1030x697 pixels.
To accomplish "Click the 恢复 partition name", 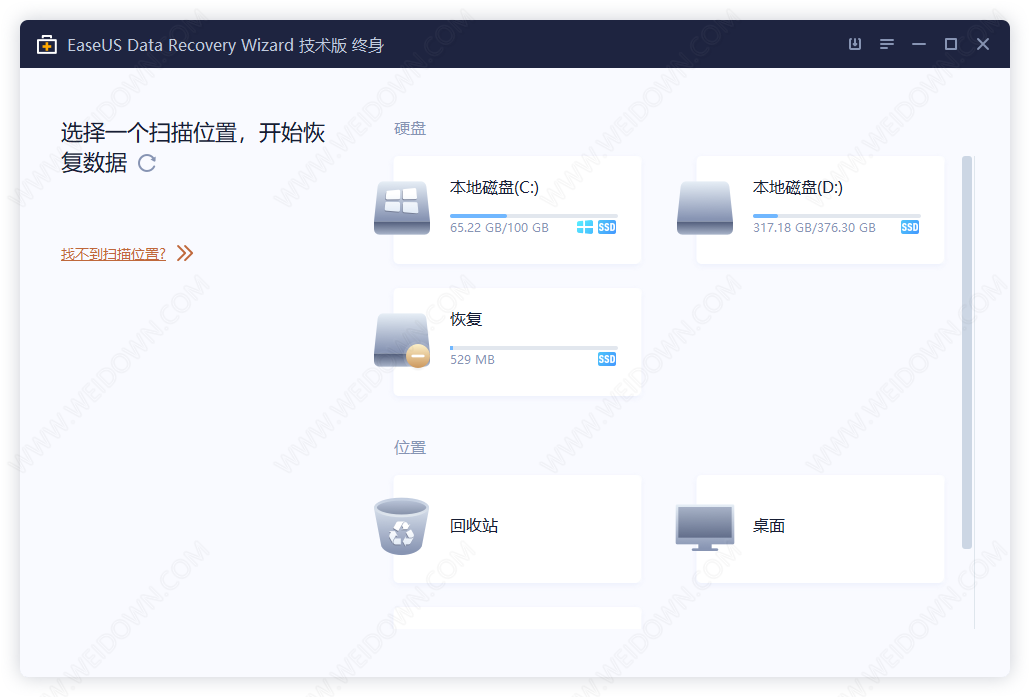I will pos(466,320).
